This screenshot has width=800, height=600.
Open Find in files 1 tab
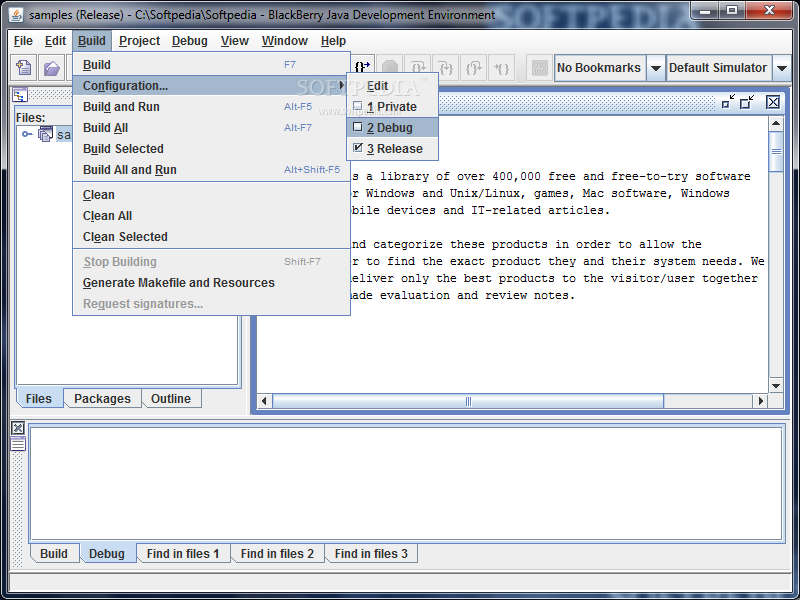[183, 554]
